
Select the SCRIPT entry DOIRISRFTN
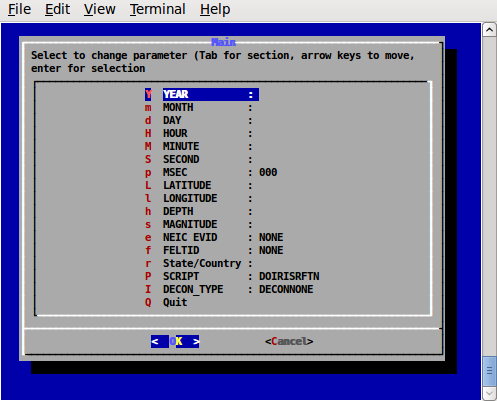[x=232, y=276]
